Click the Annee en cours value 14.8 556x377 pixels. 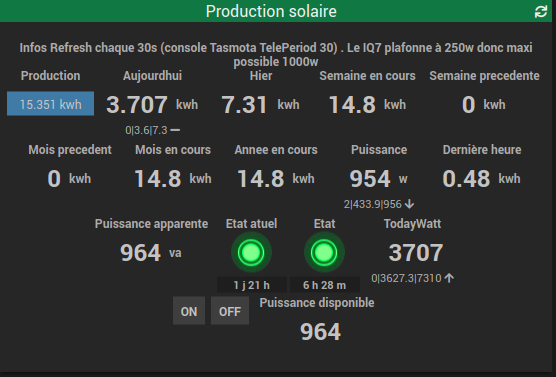pyautogui.click(x=261, y=178)
